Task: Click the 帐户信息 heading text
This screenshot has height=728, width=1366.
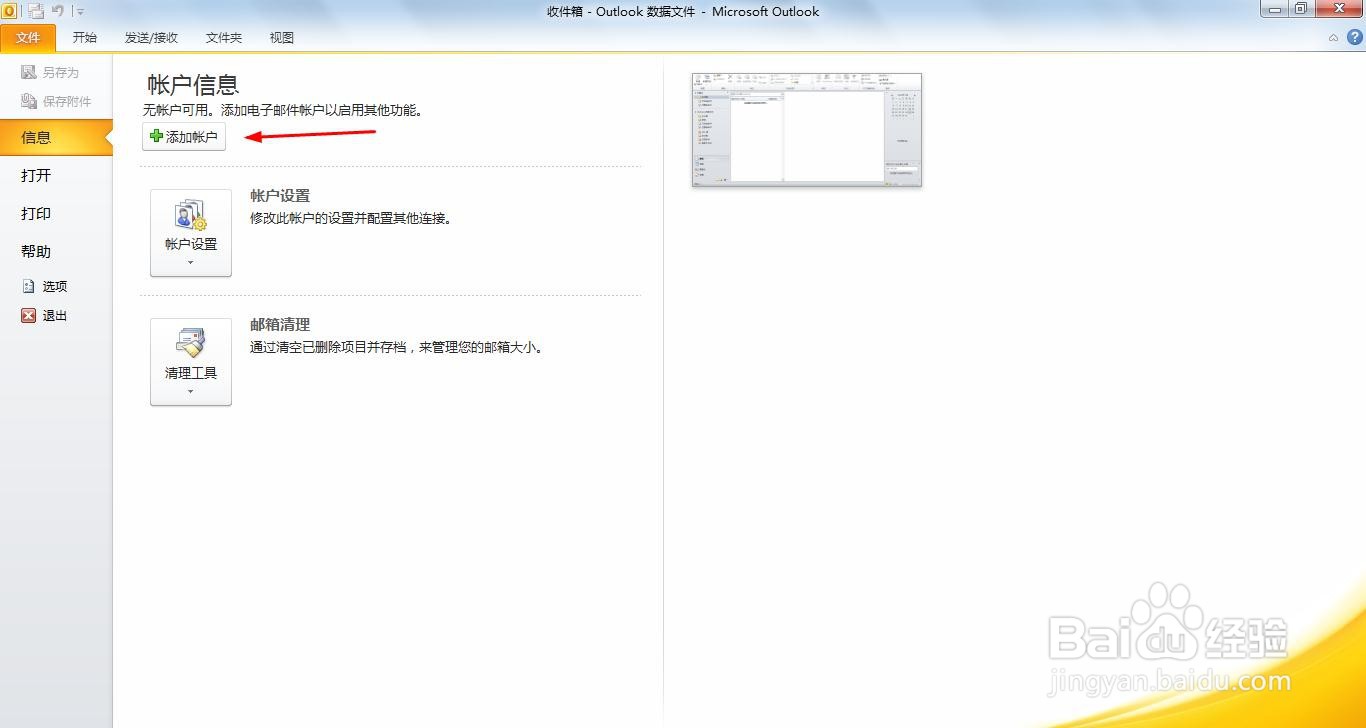Action: click(193, 85)
